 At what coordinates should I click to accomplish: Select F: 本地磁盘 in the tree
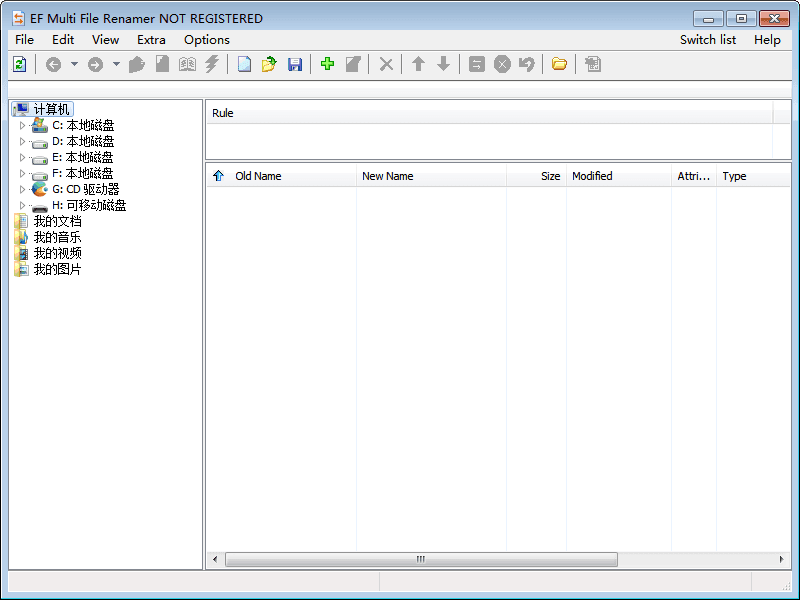coord(83,173)
